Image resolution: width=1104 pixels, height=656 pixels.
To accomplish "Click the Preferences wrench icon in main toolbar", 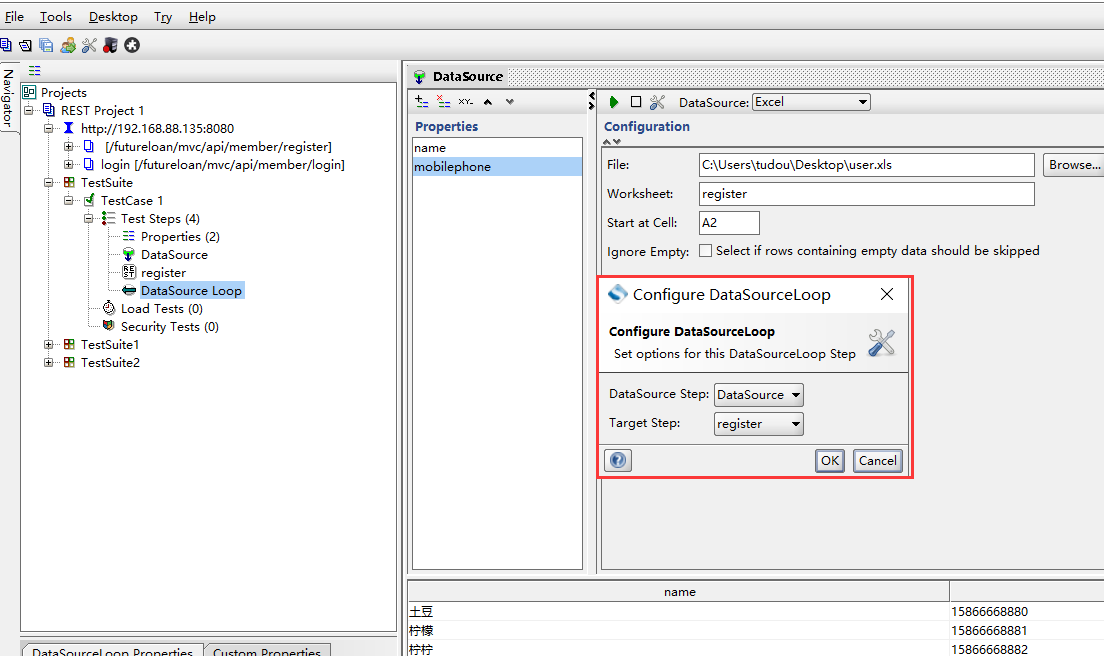I will coord(89,45).
